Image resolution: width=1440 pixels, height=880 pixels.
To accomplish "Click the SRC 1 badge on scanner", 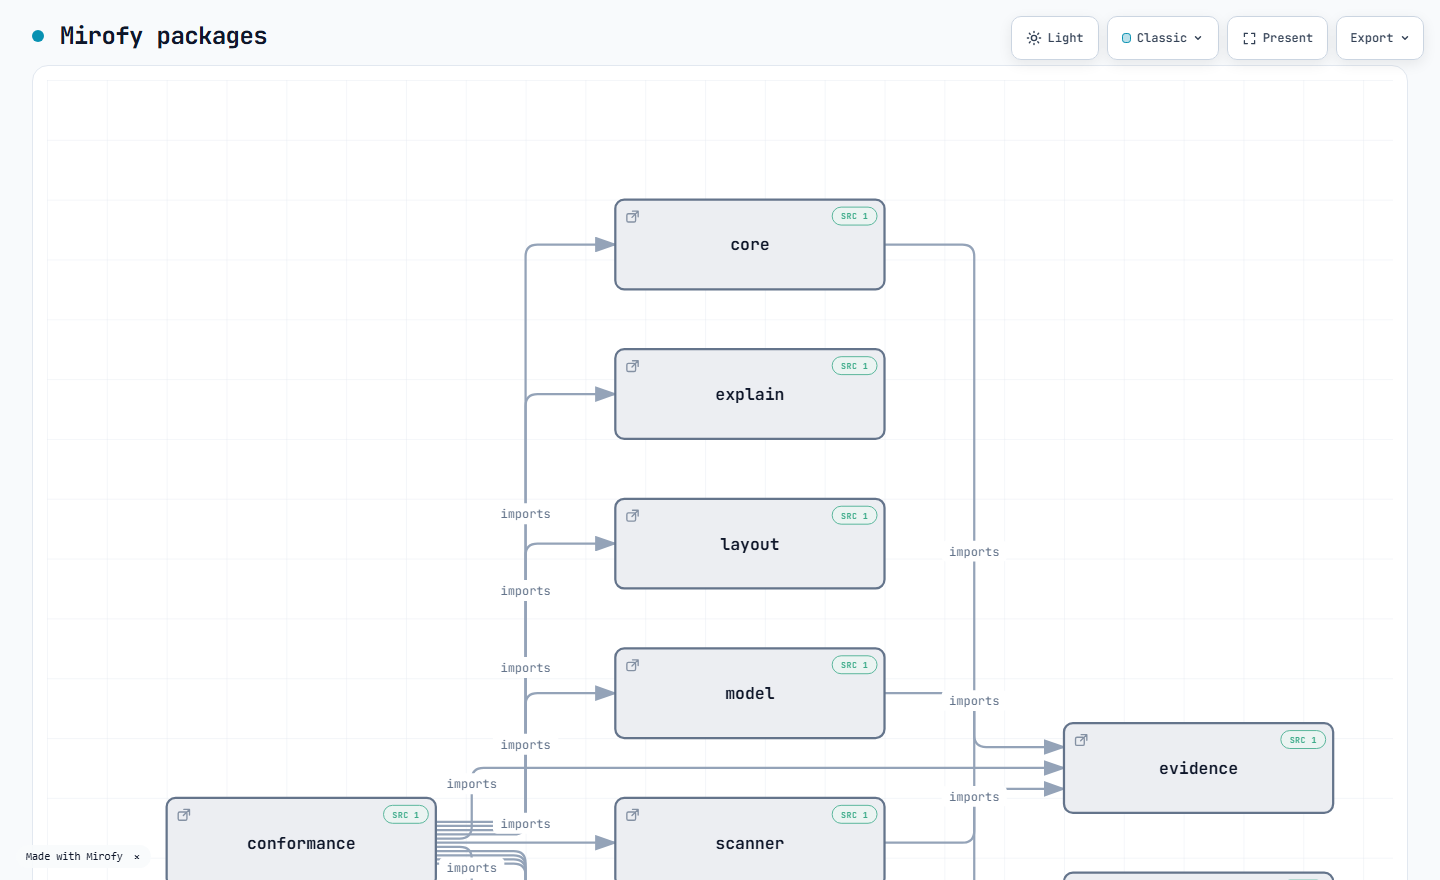I will click(854, 815).
